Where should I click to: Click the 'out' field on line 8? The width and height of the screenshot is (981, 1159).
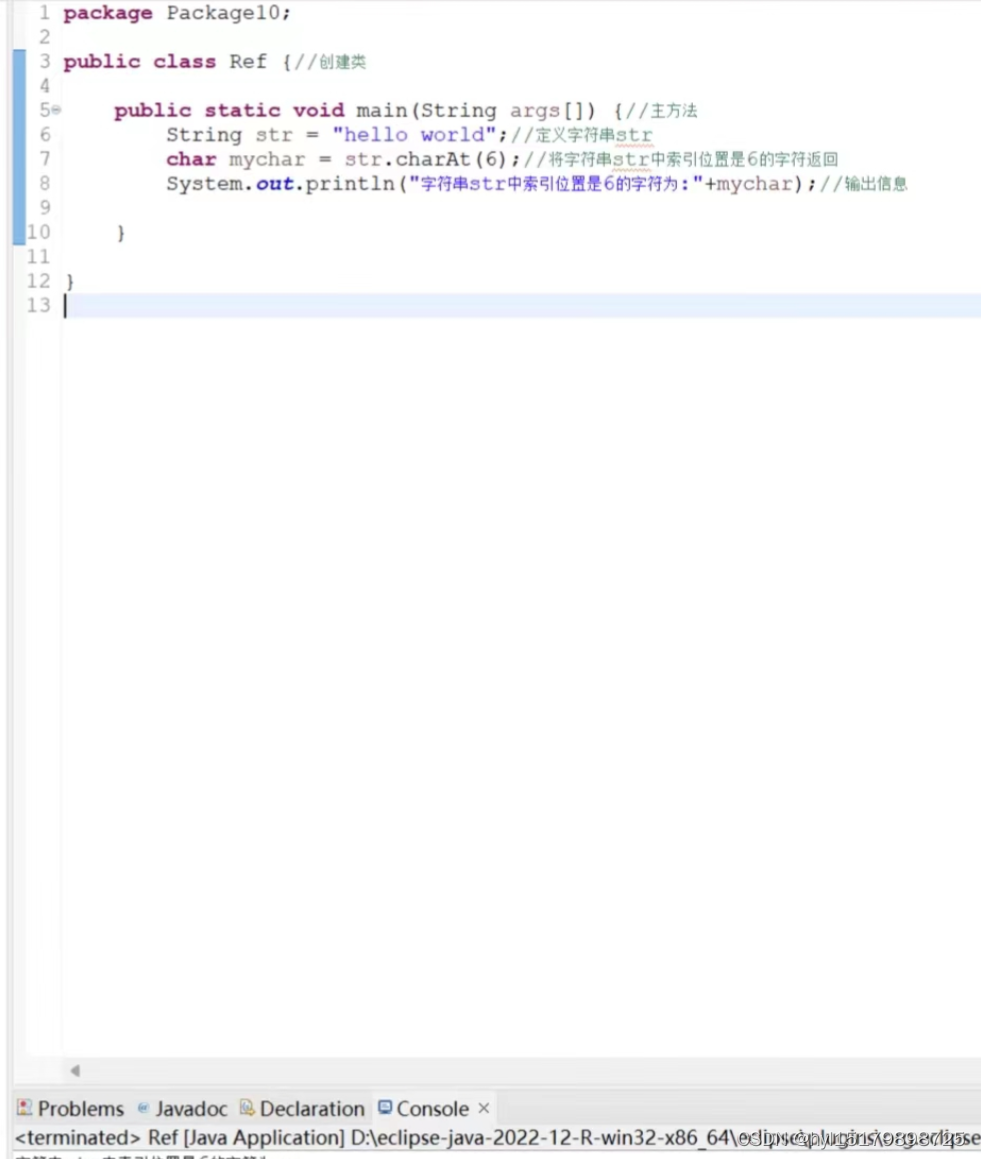274,184
